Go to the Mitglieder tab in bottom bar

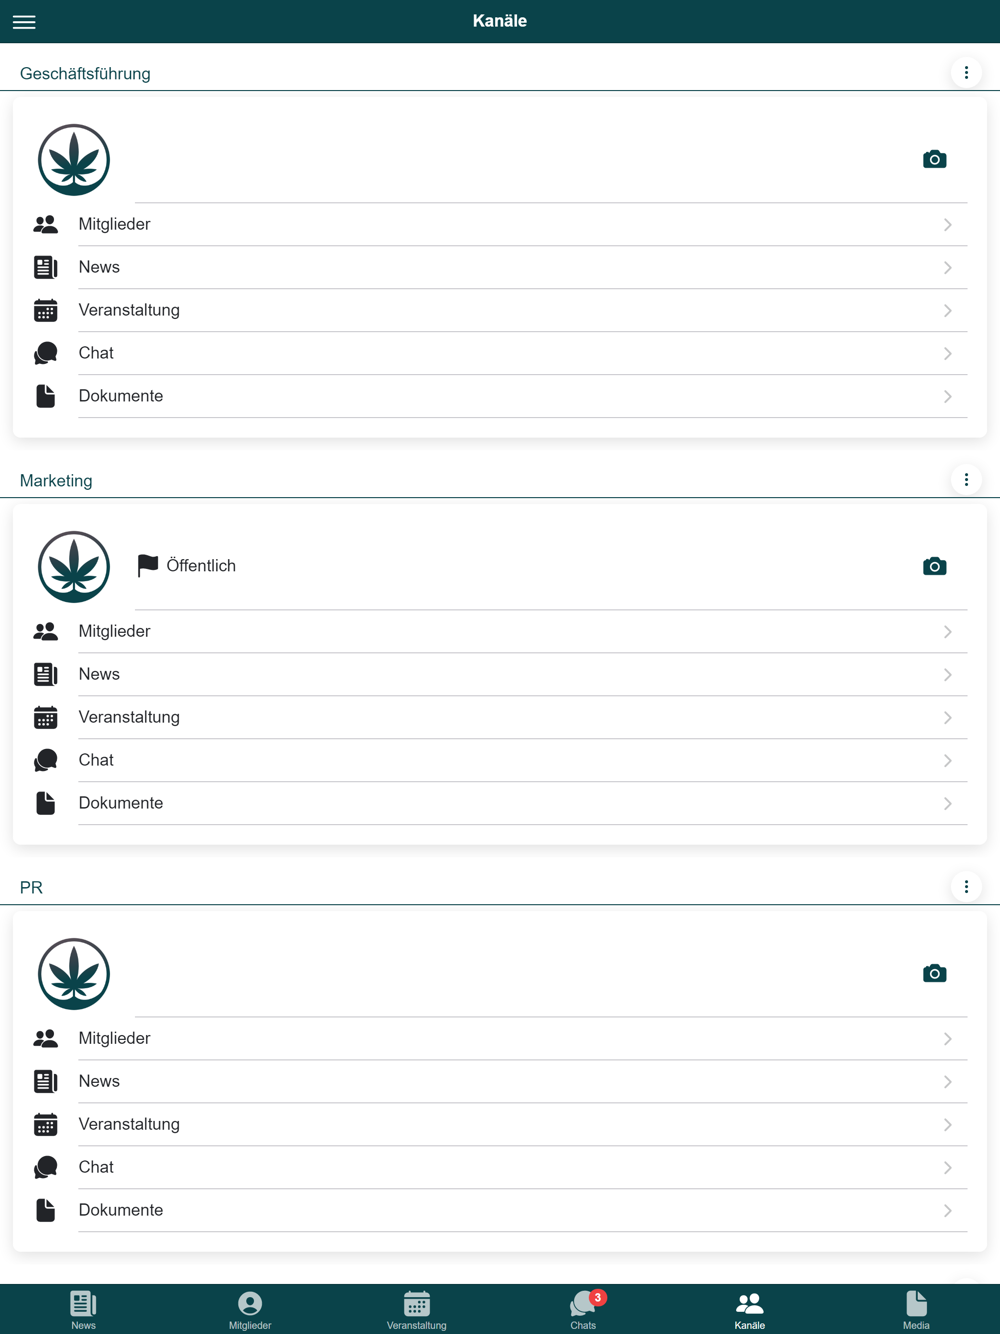click(250, 1309)
